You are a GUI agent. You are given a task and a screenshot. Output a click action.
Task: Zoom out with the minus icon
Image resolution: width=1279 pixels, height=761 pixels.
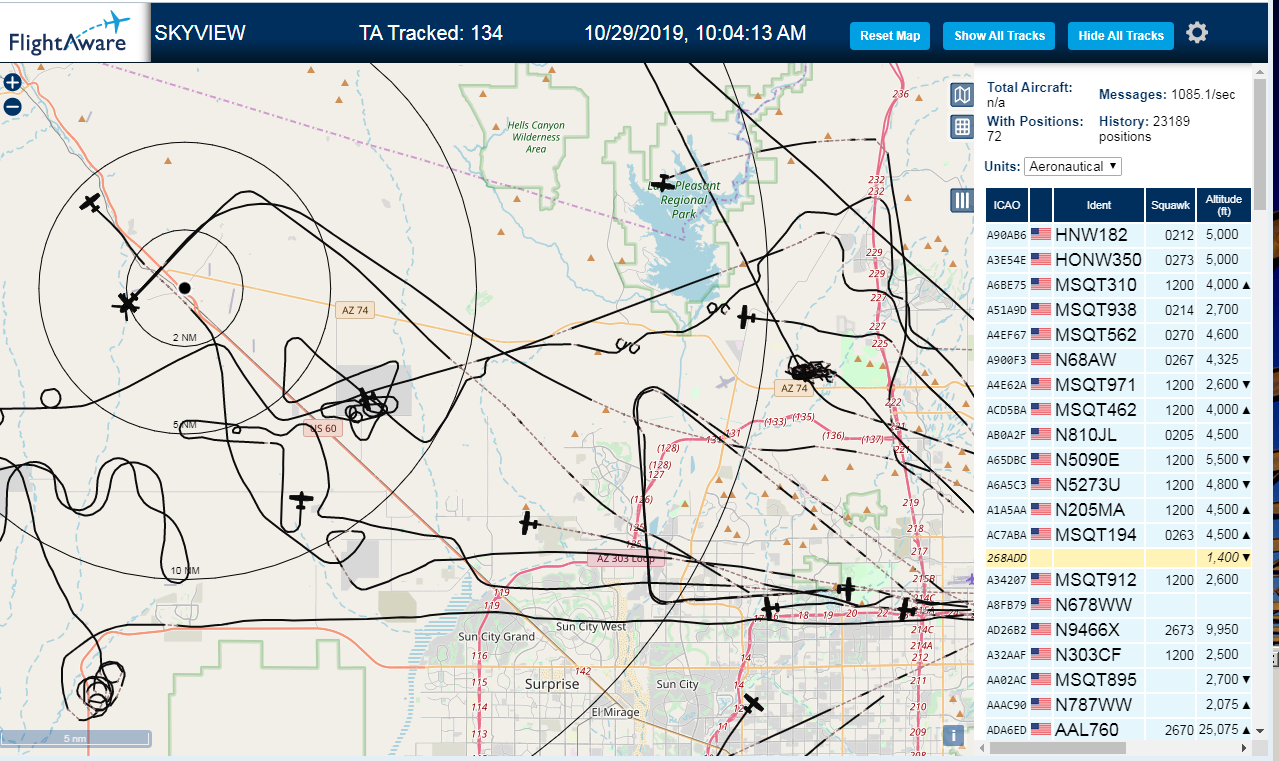12,106
